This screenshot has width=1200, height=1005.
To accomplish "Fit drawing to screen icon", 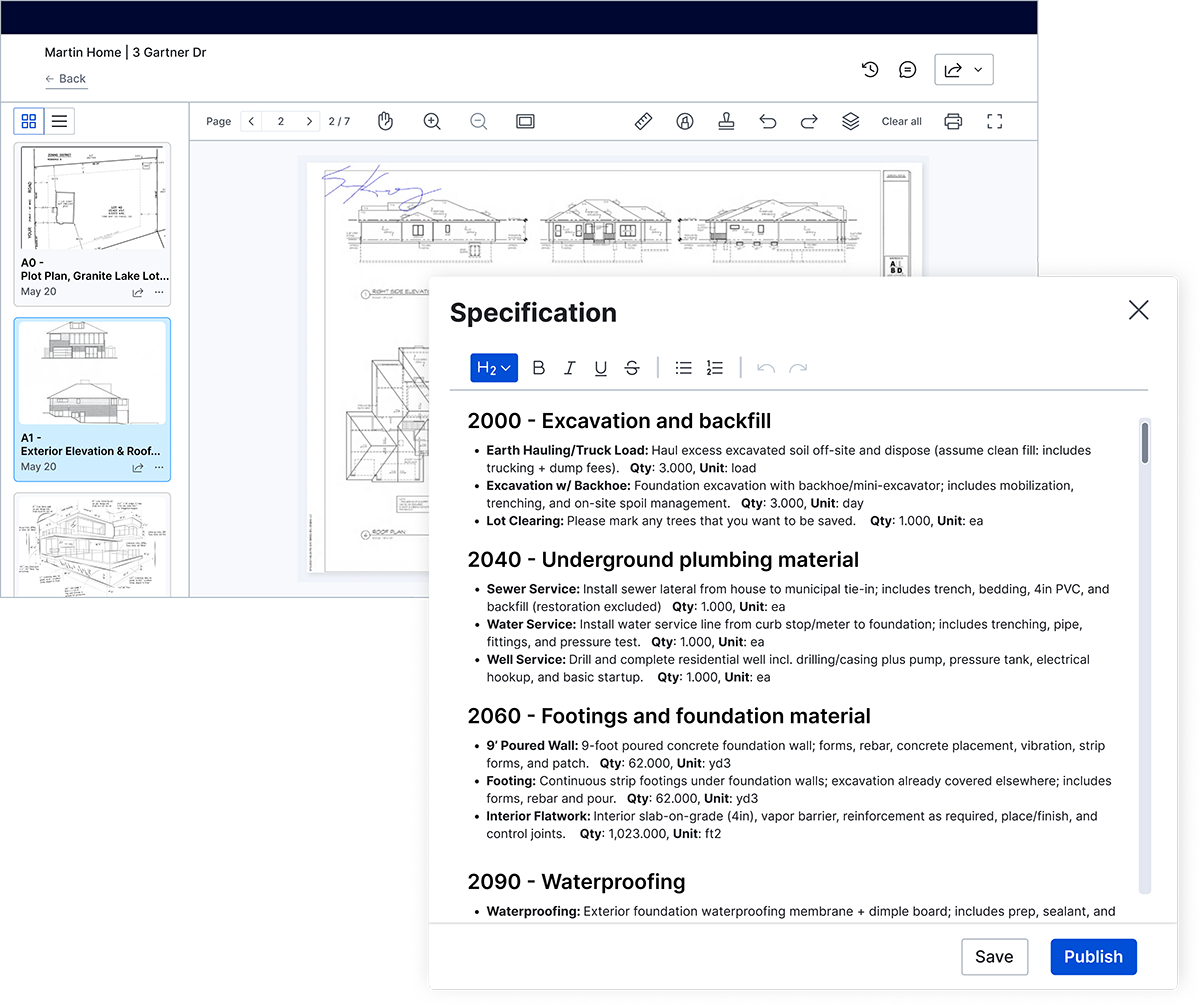I will [x=526, y=121].
